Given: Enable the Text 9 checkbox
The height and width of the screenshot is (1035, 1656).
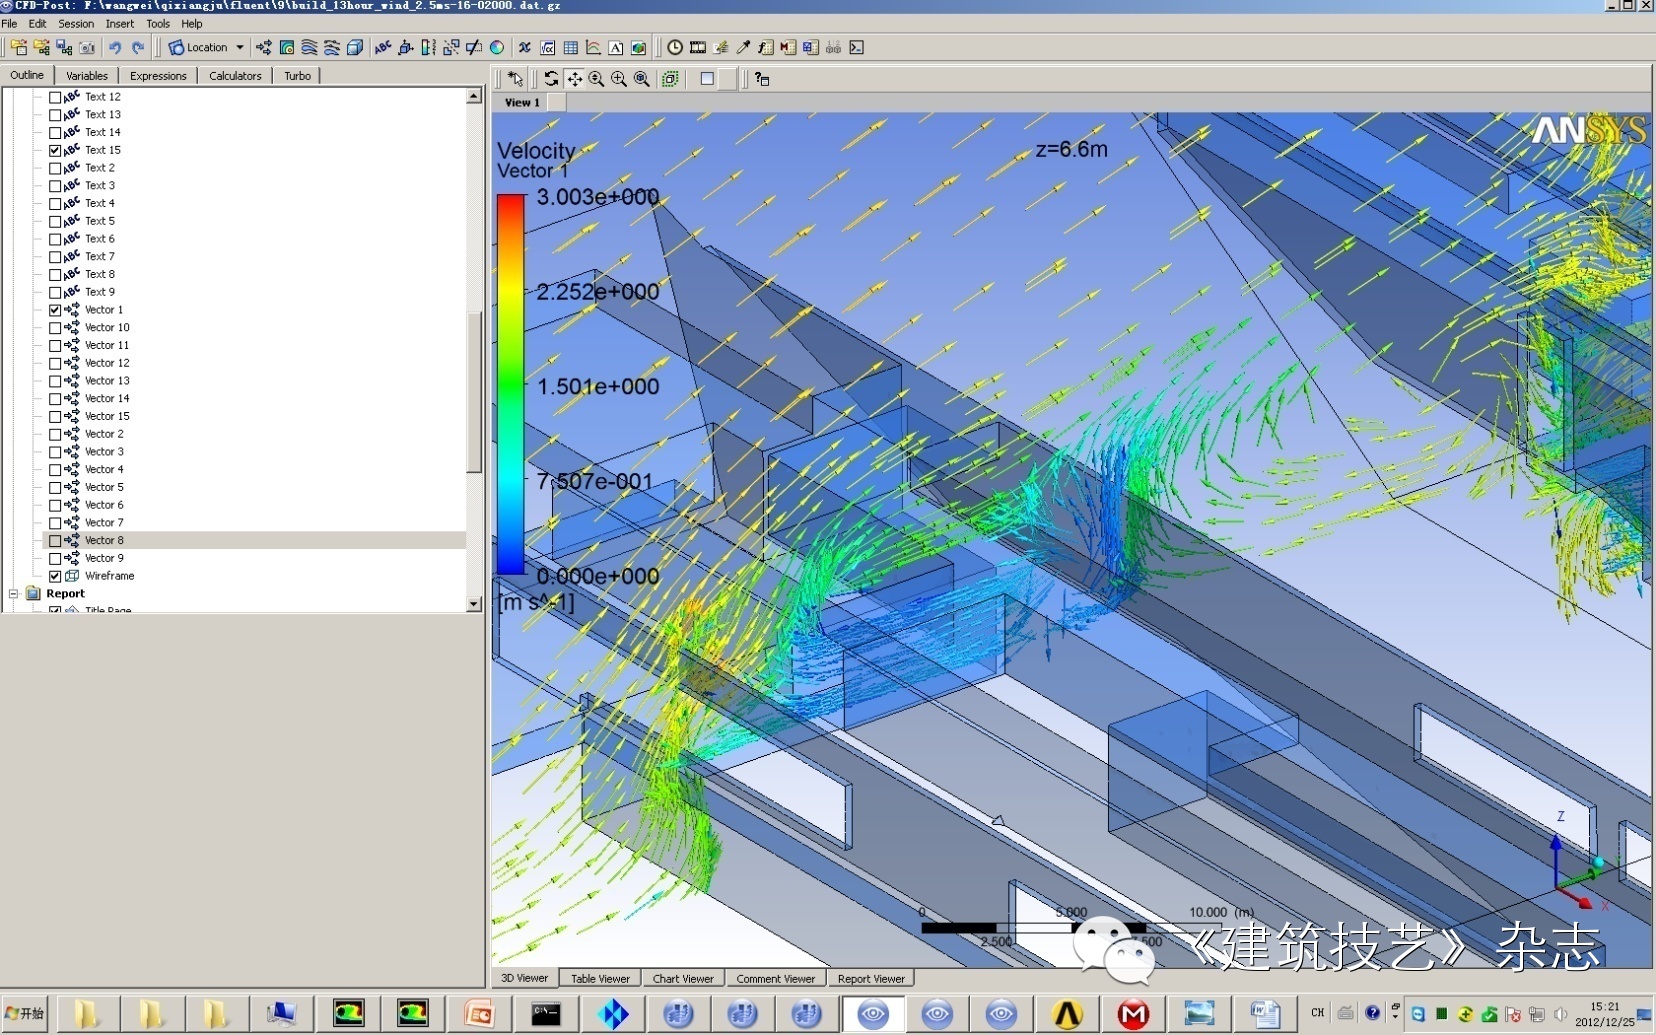Looking at the screenshot, I should (x=55, y=292).
